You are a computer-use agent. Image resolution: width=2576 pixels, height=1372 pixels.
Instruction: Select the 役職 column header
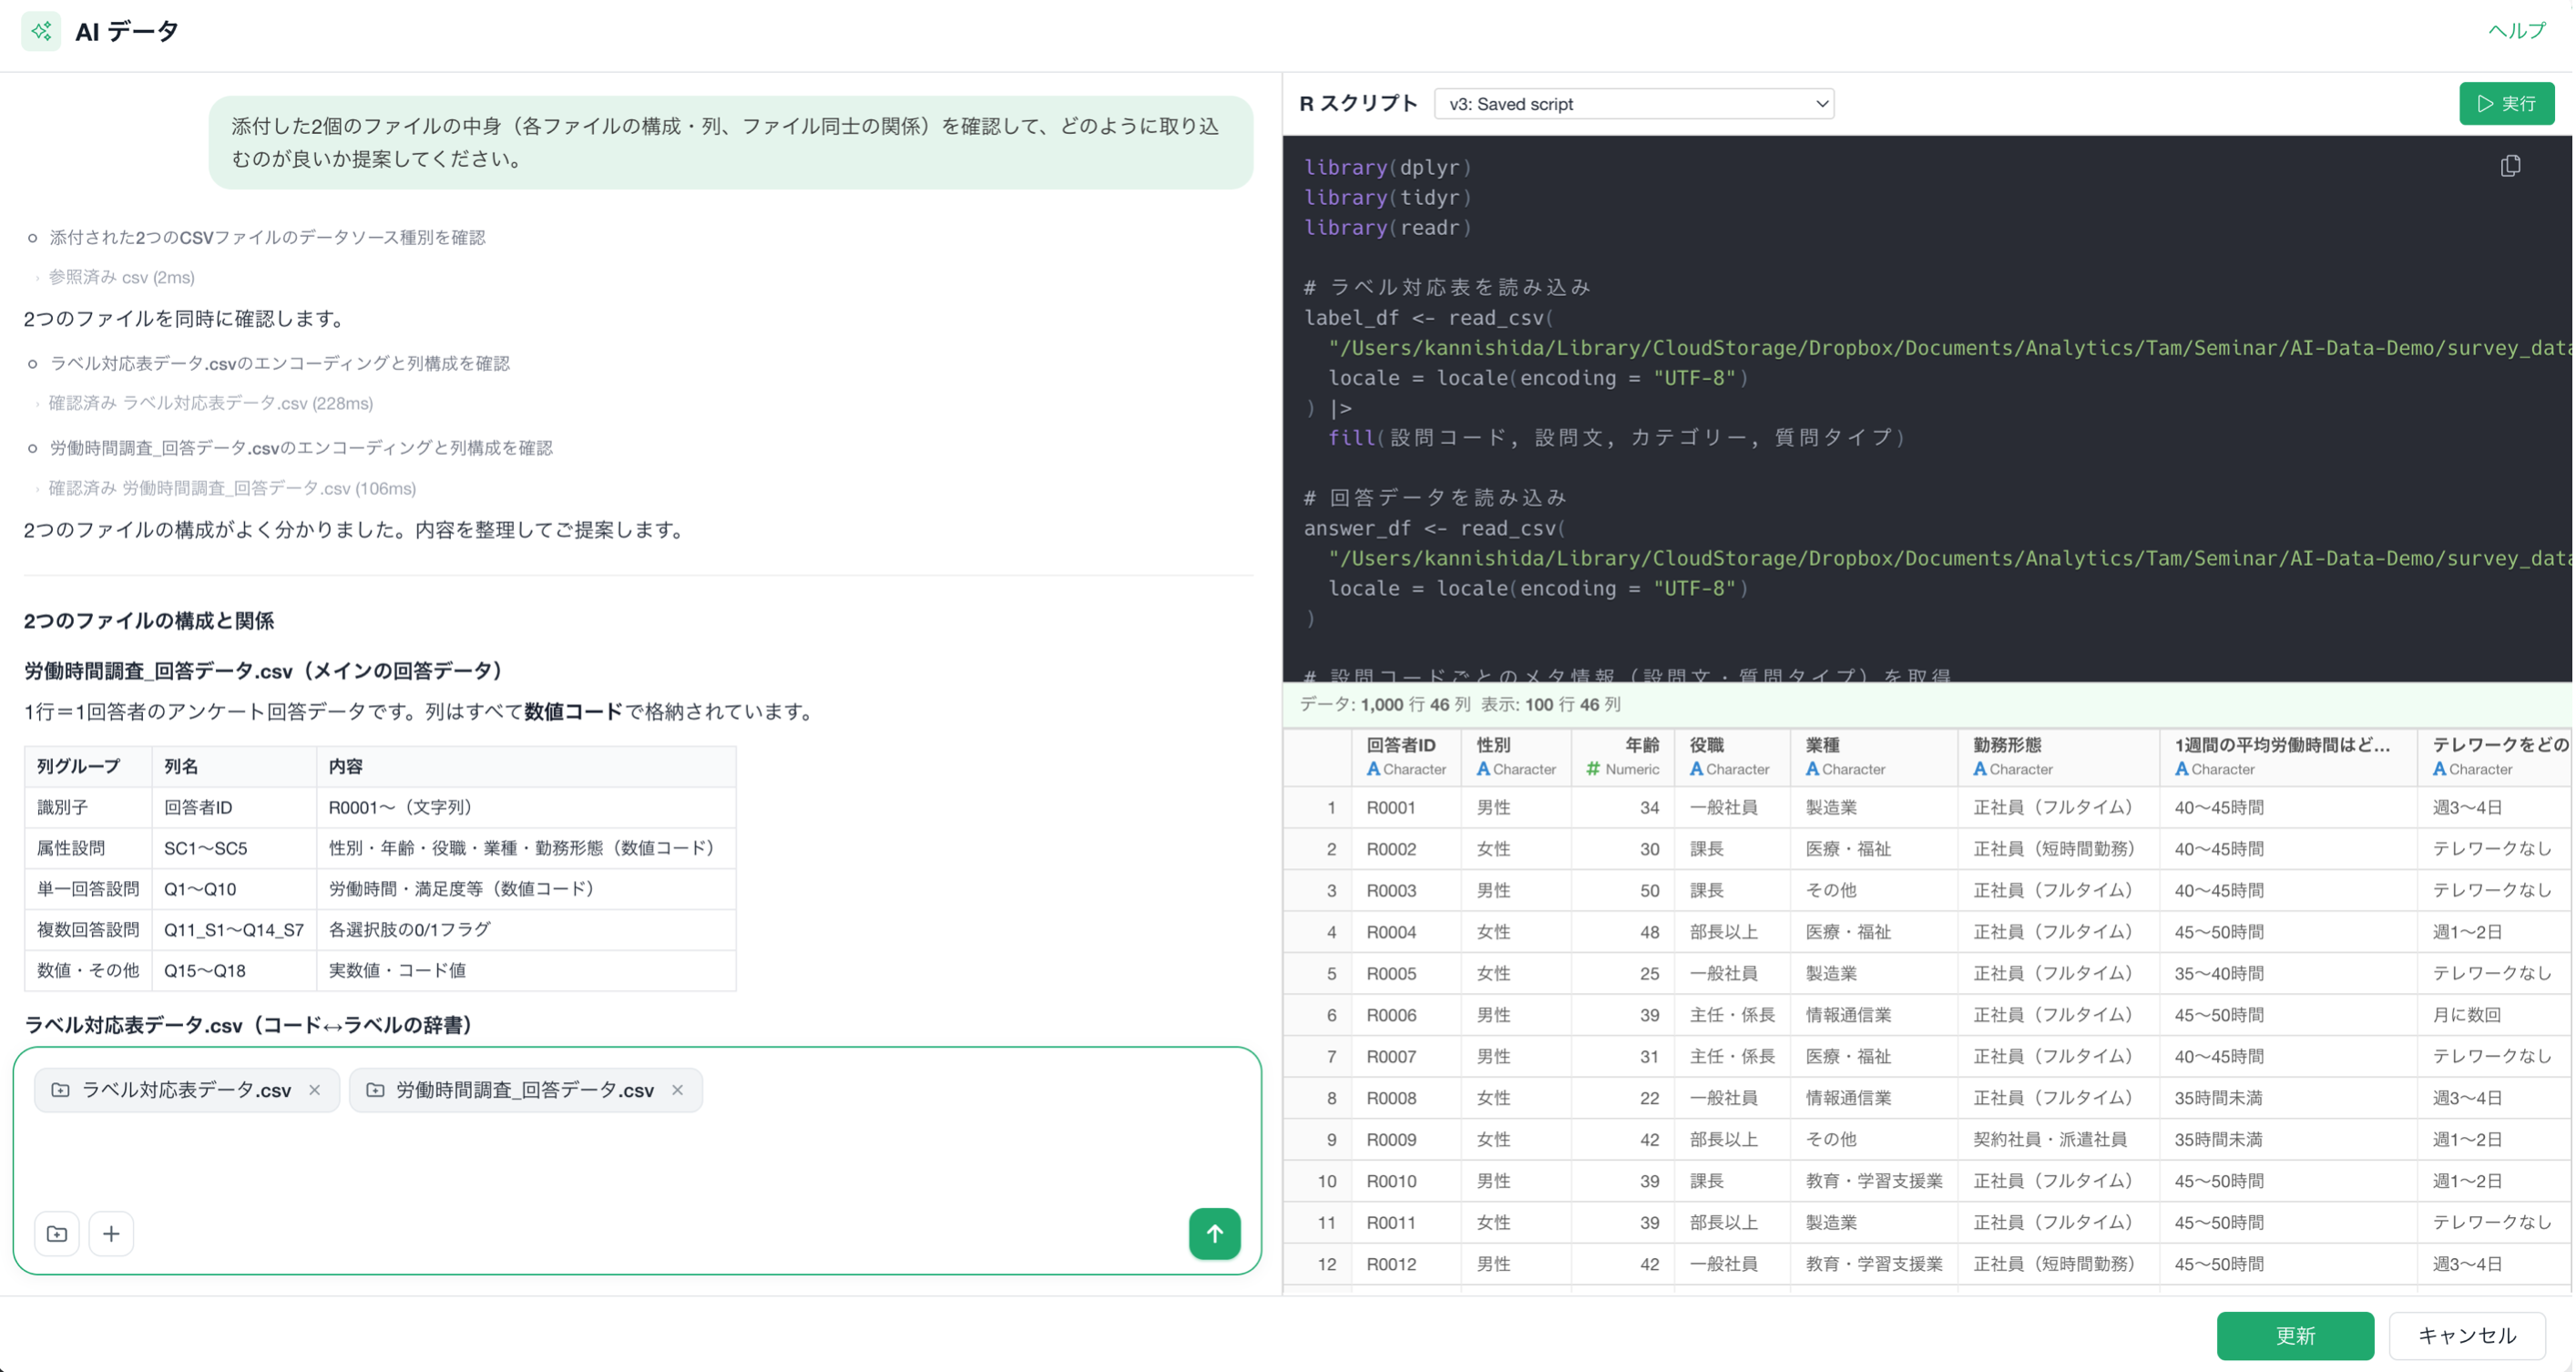(x=1732, y=757)
